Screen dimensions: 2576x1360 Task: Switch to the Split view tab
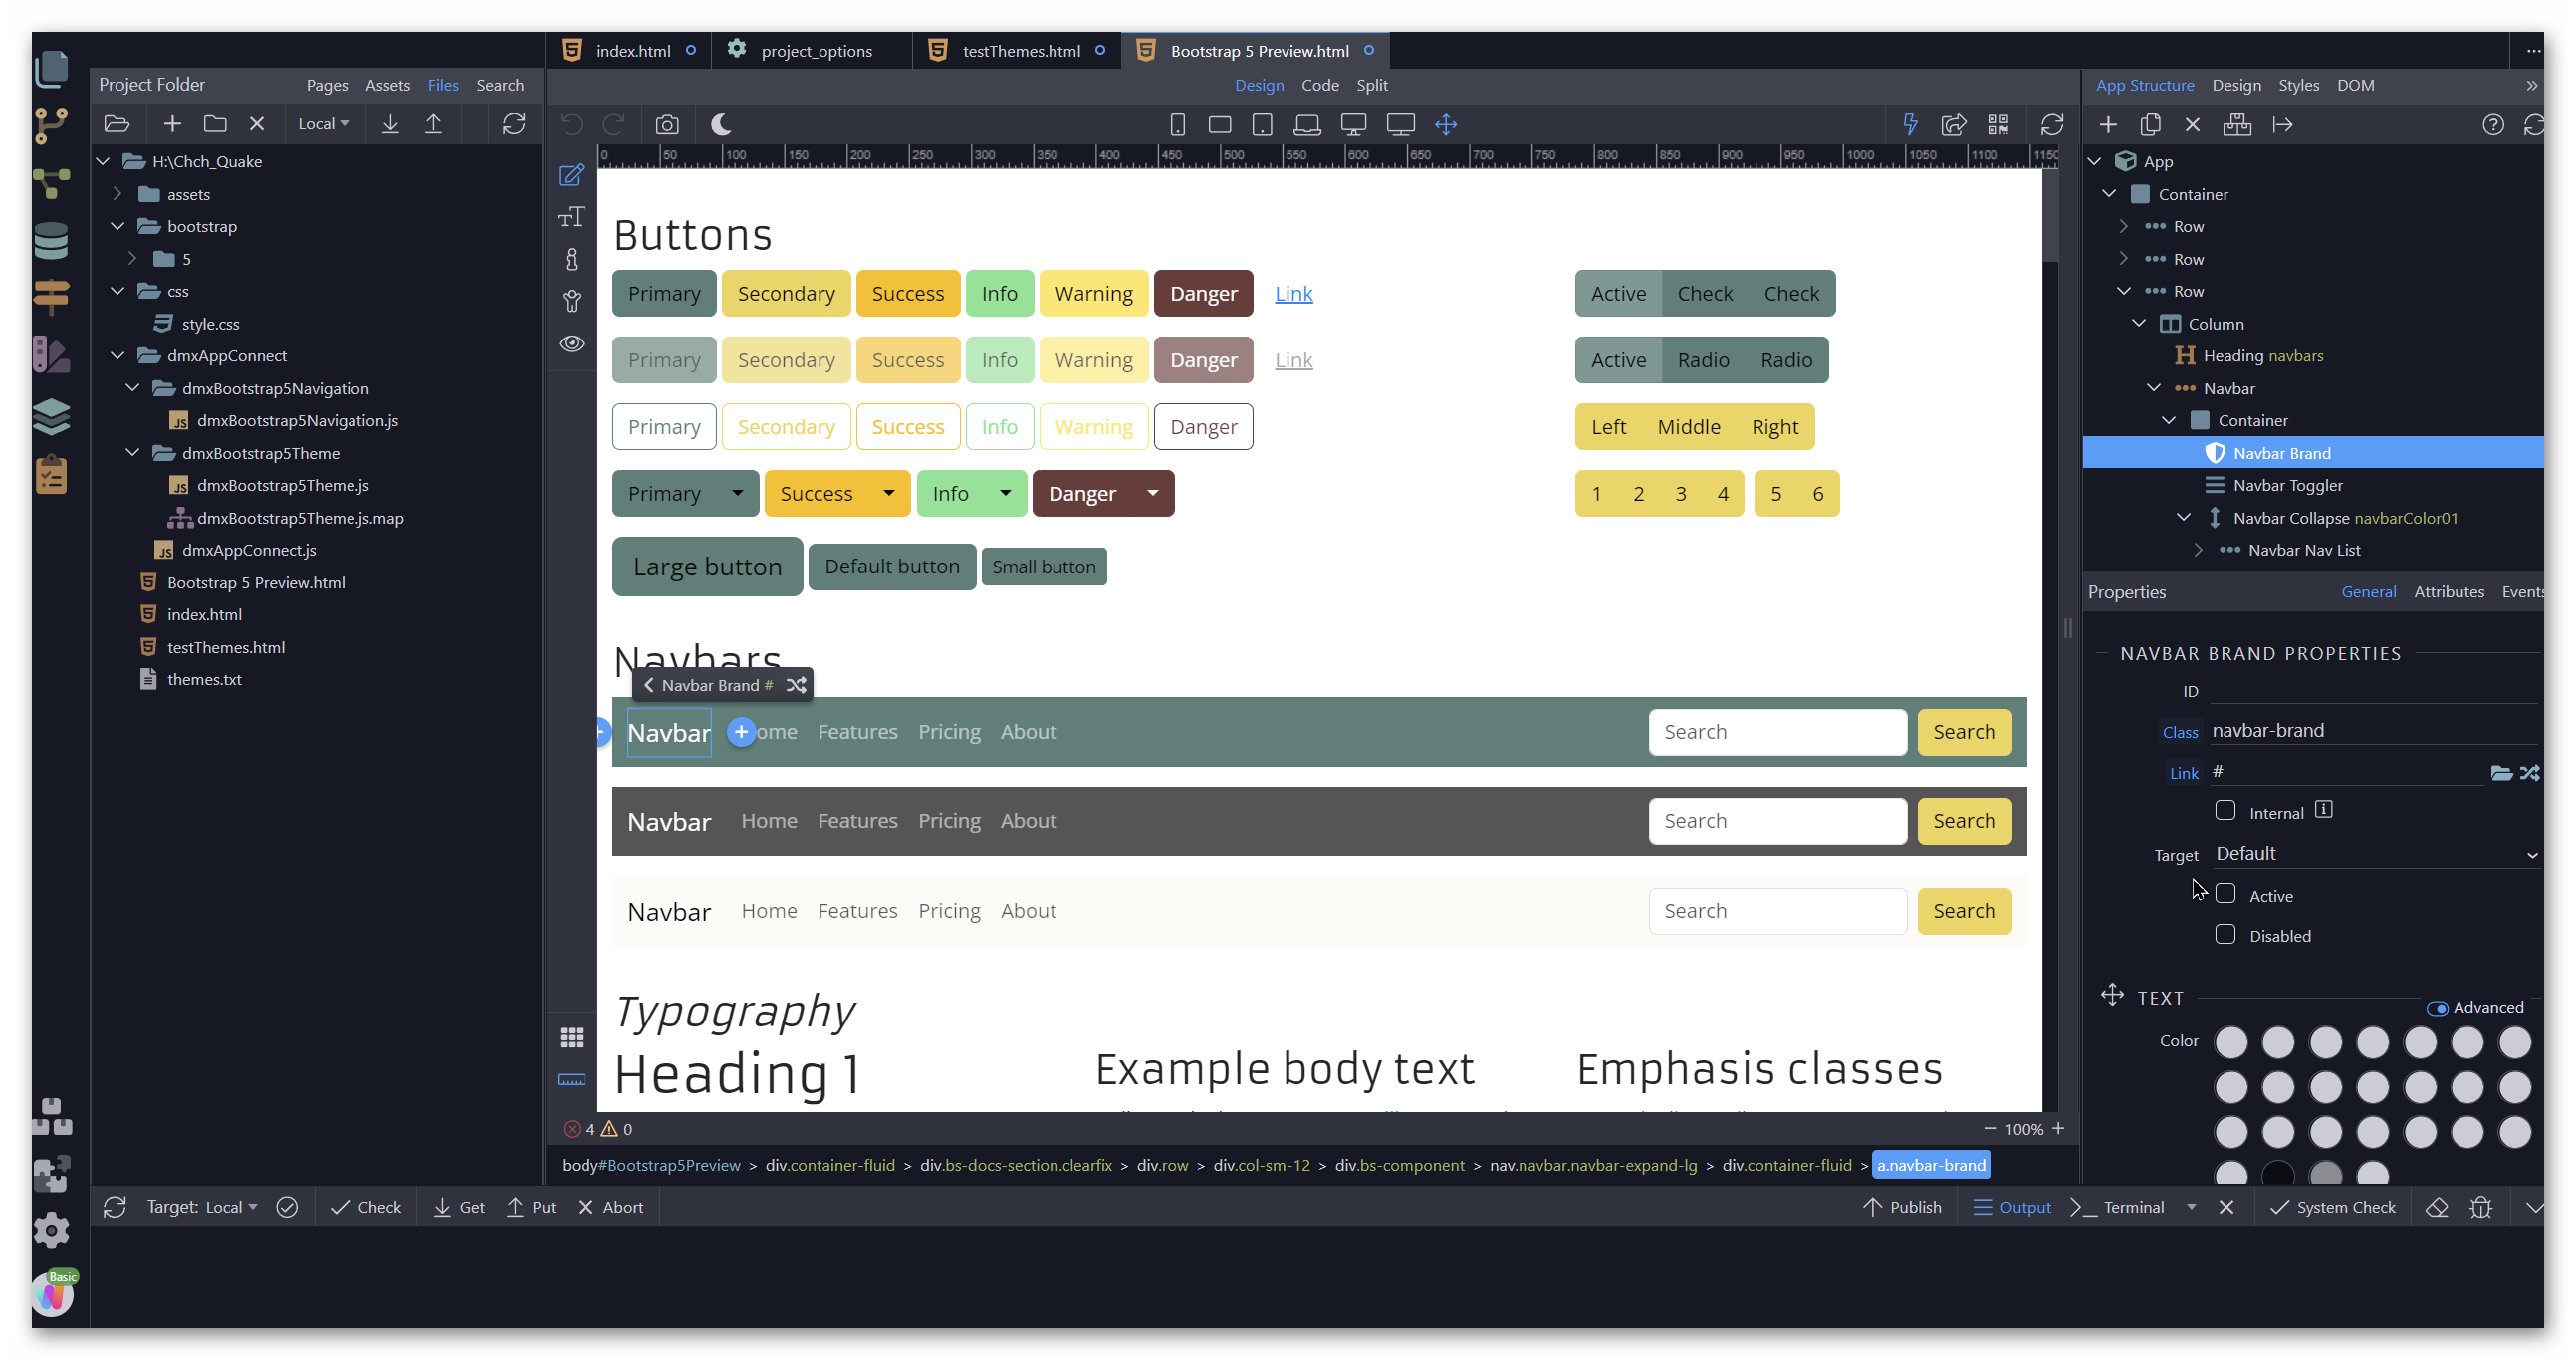1371,85
